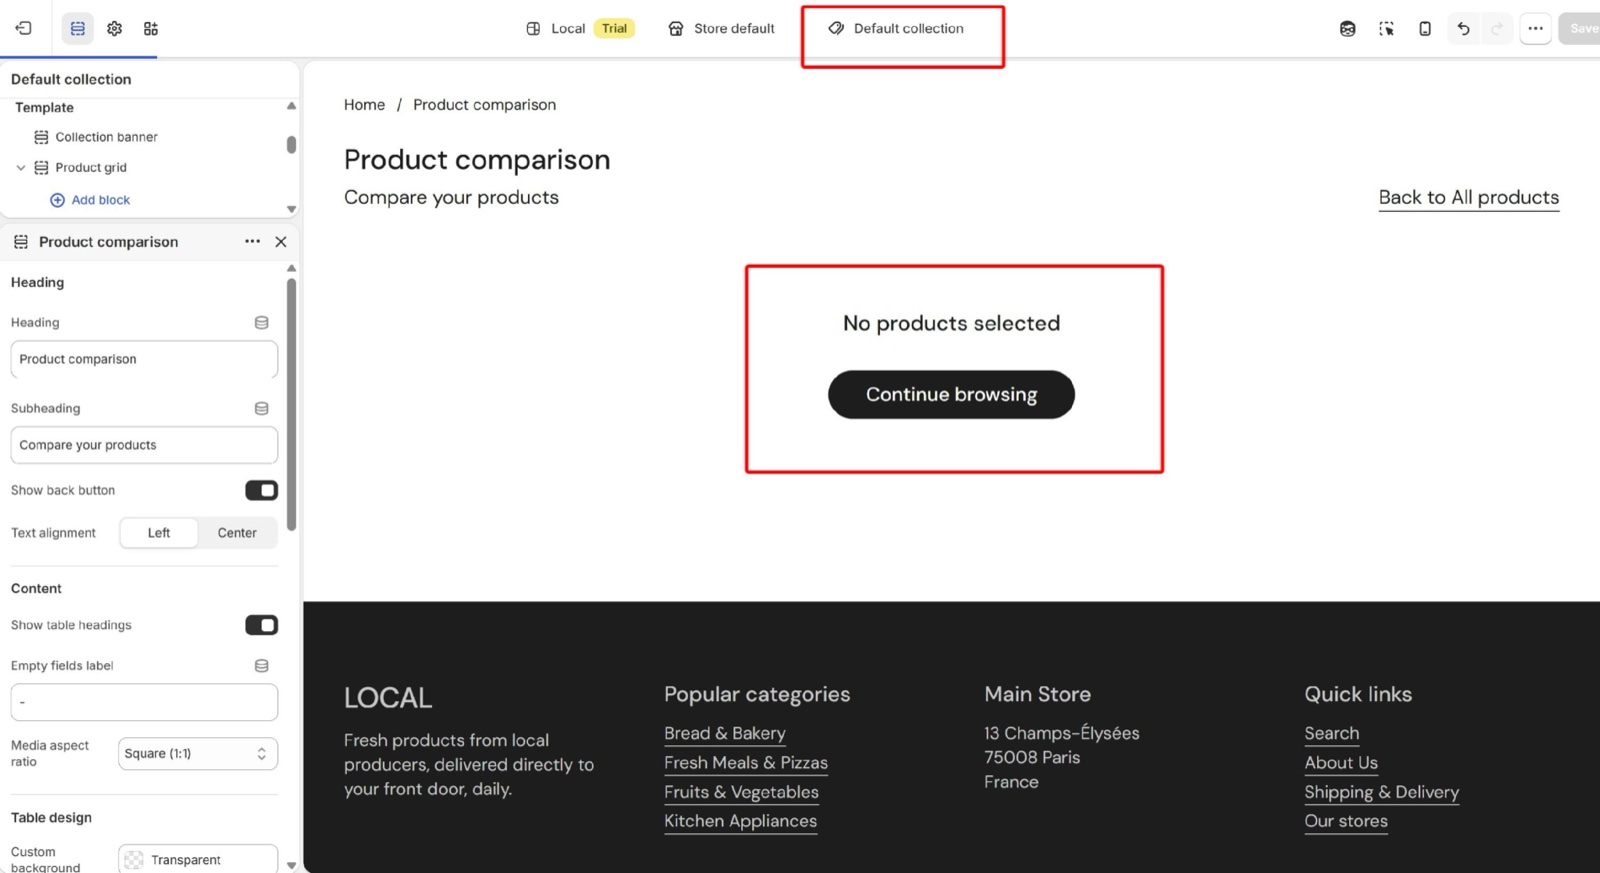Click the view-as avatar icon in the top bar
Screen dimensions: 1600x873
1348,28
